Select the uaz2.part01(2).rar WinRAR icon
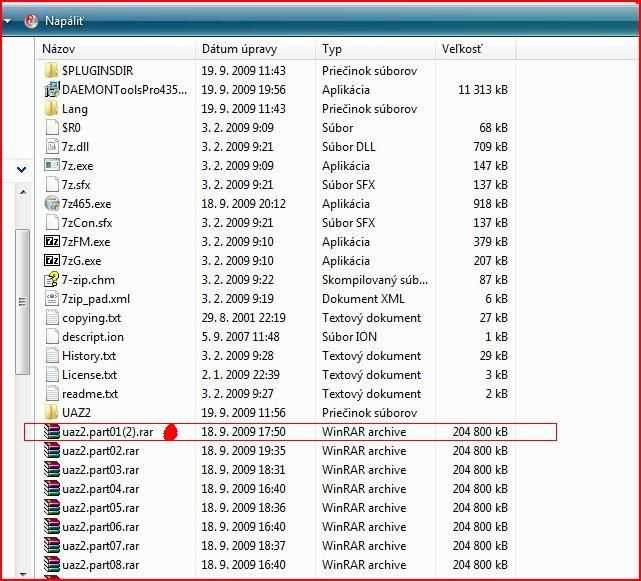Screen dimensions: 641x581 click(52, 432)
